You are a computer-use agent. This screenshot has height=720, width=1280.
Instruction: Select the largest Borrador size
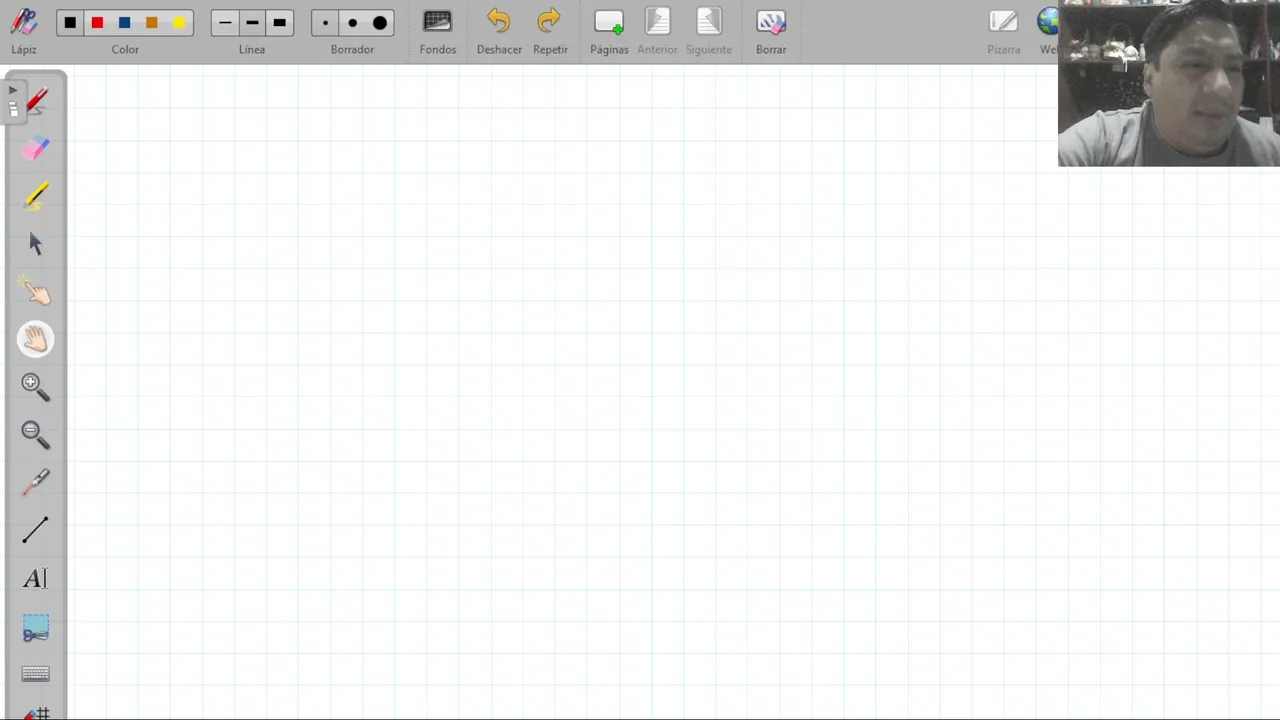(380, 23)
